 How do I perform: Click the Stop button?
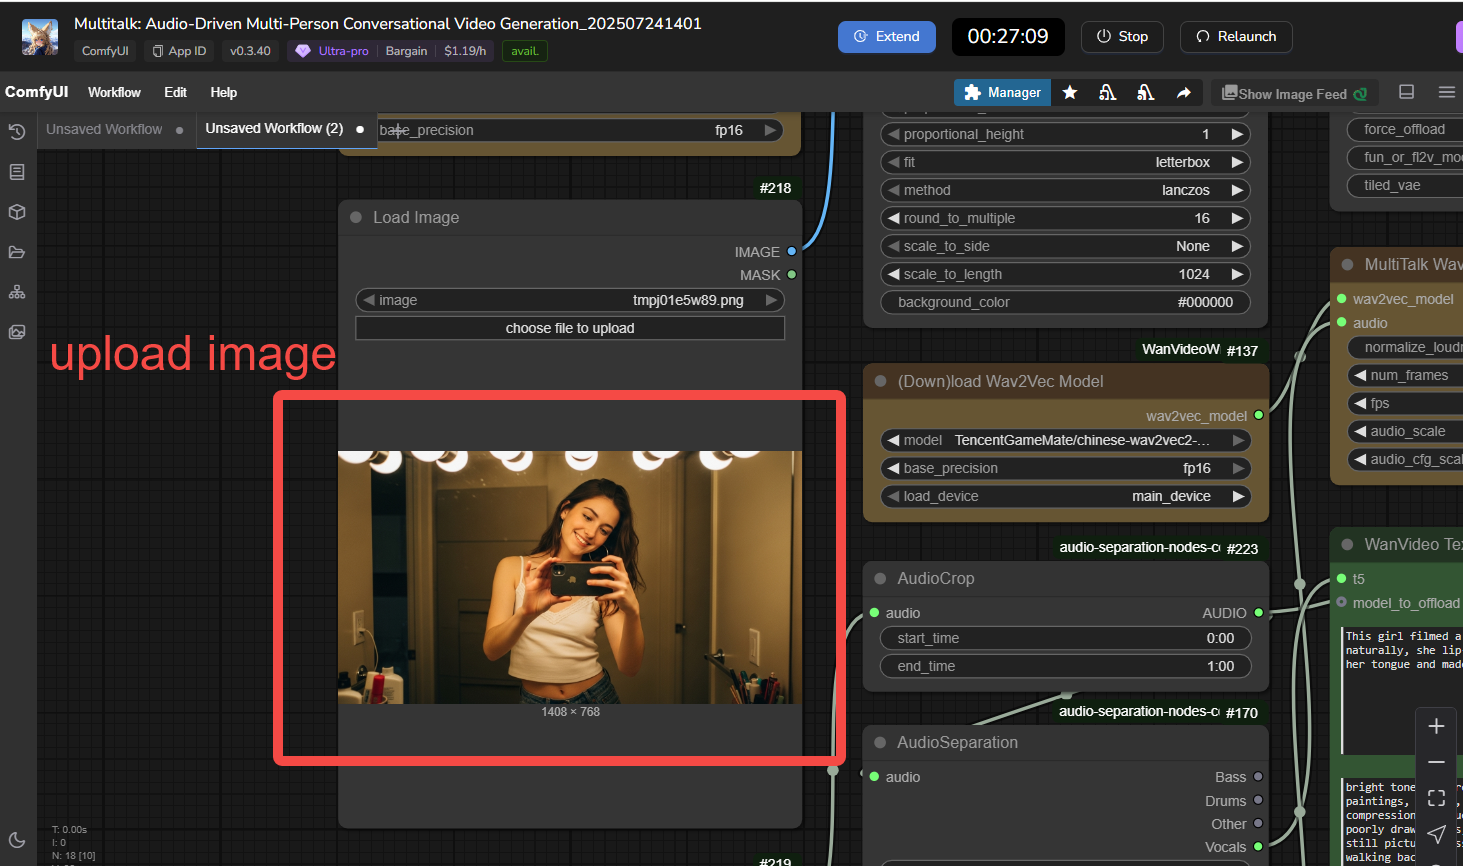1122,36
